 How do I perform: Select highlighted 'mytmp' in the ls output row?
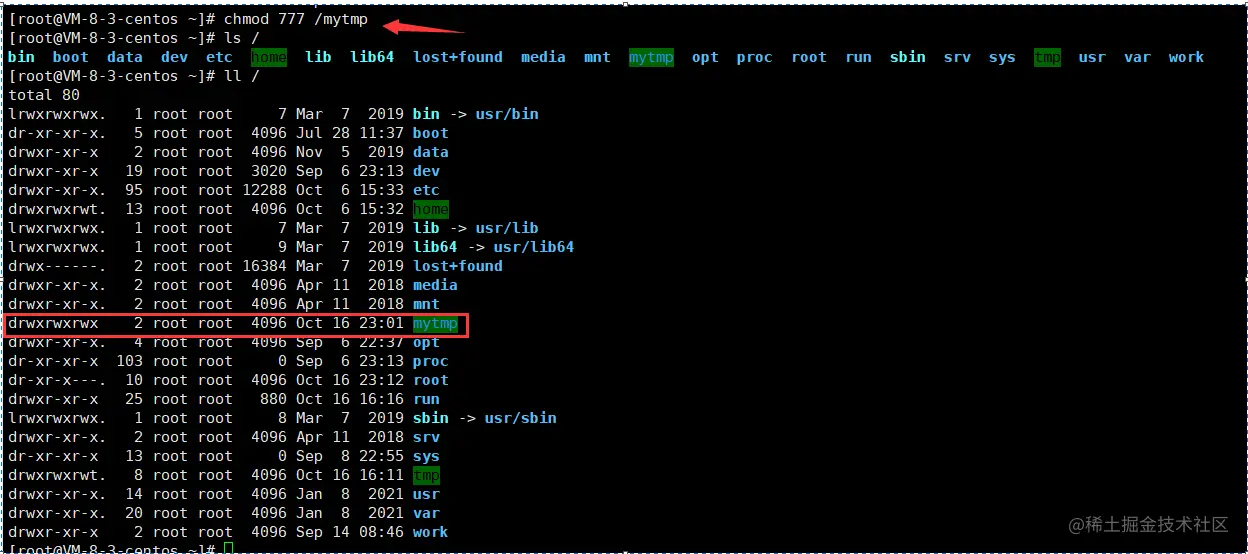(x=651, y=57)
